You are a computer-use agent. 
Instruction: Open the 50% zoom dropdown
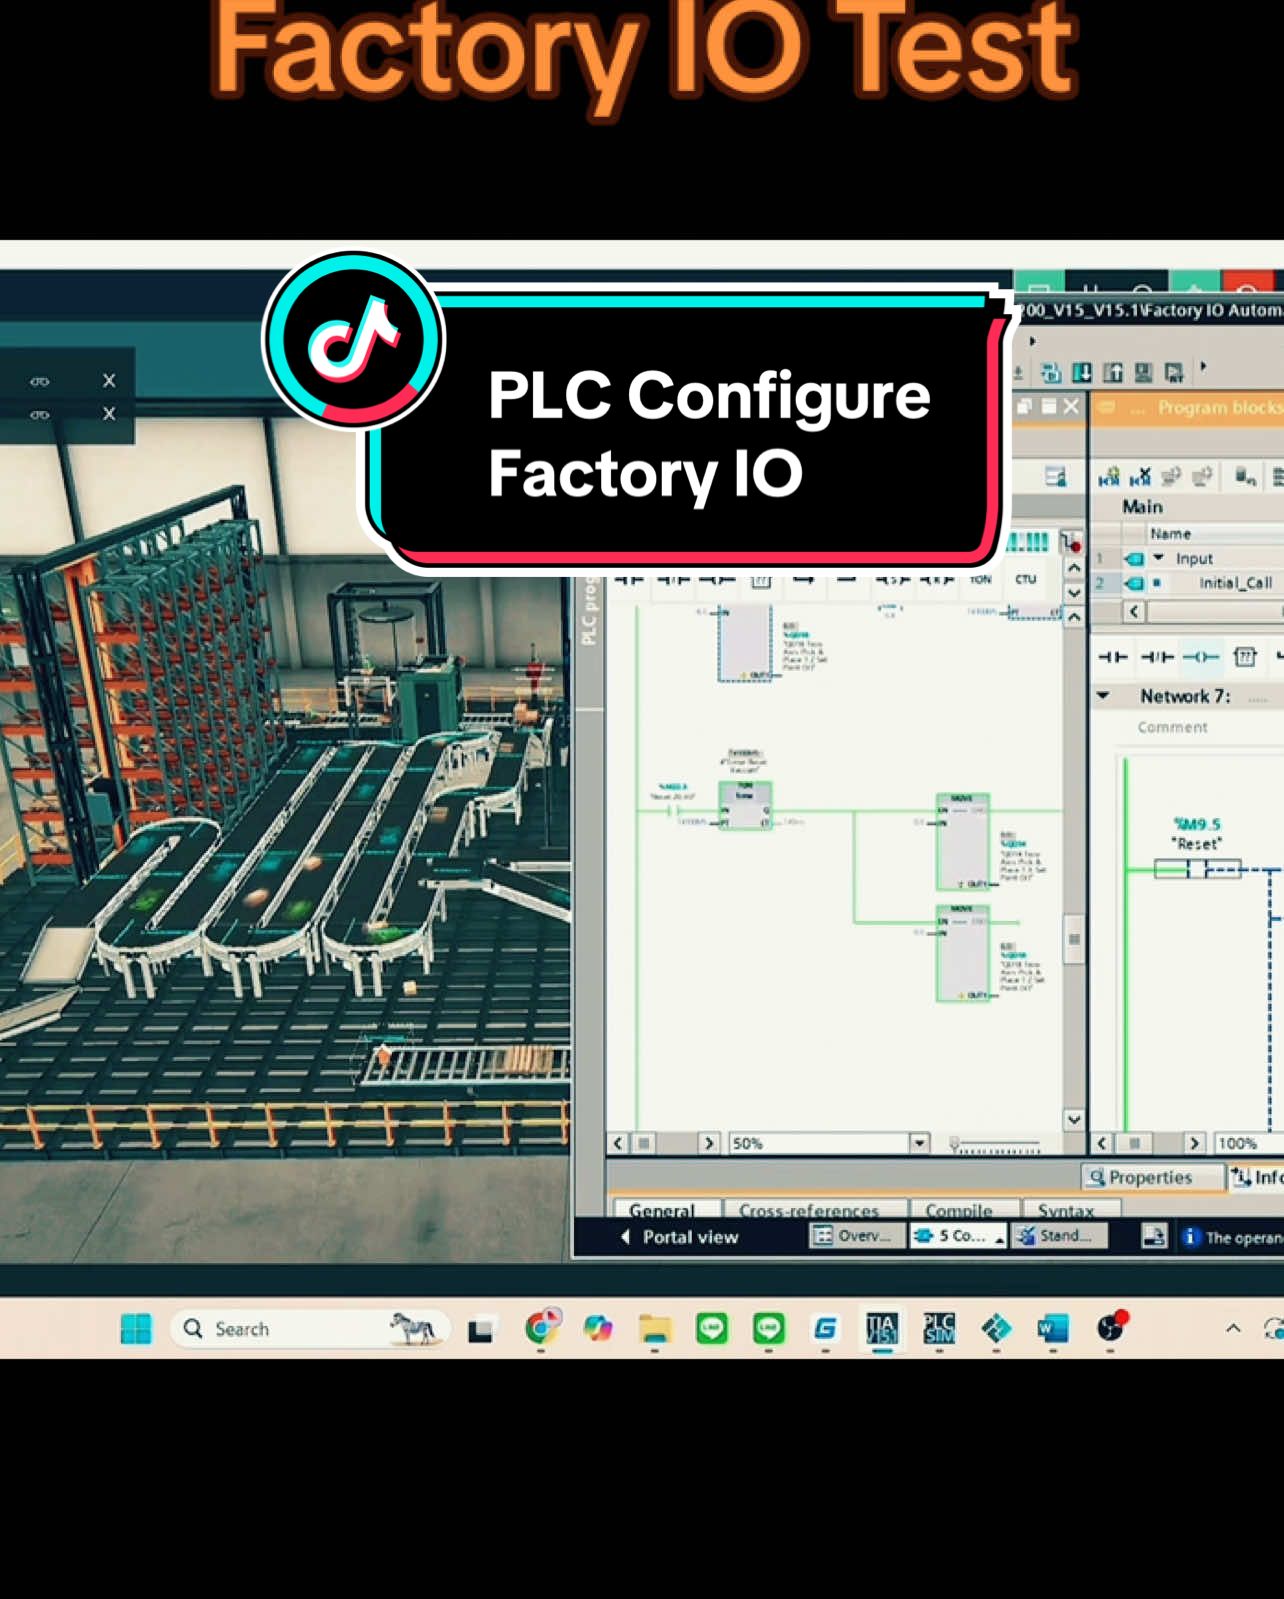[919, 1143]
